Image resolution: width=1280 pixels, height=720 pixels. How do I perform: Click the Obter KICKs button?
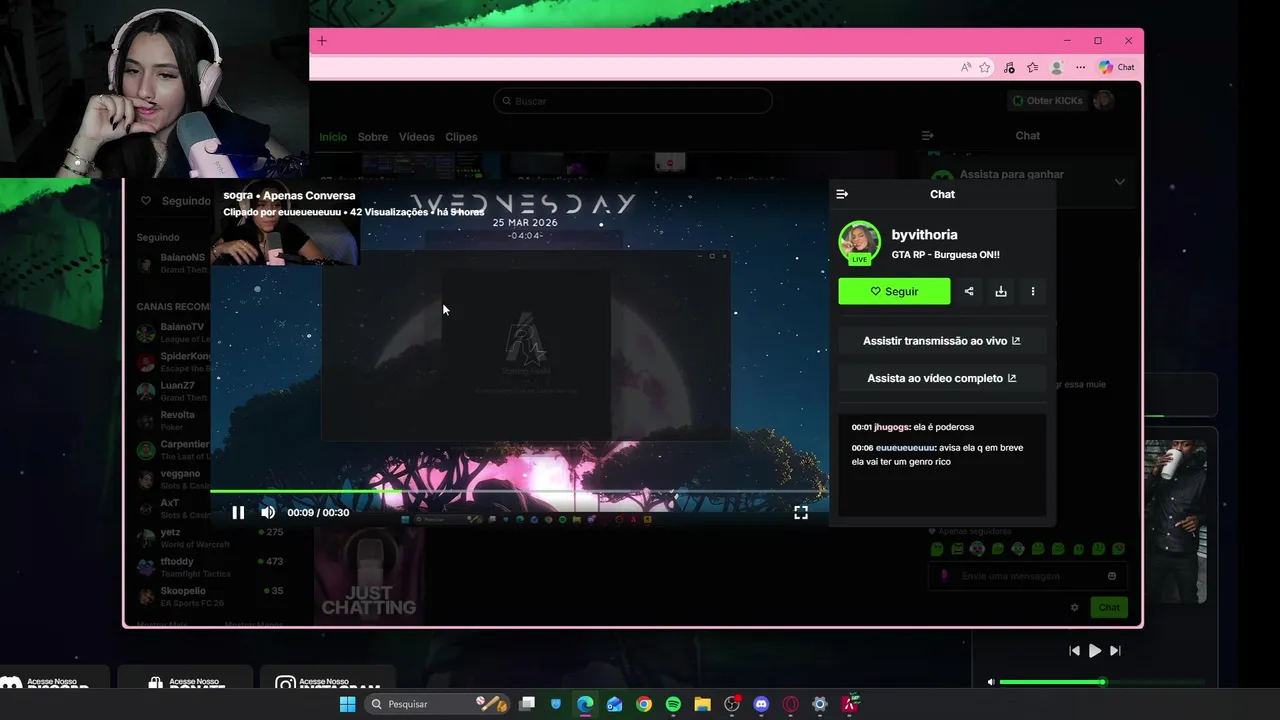[x=1047, y=101]
